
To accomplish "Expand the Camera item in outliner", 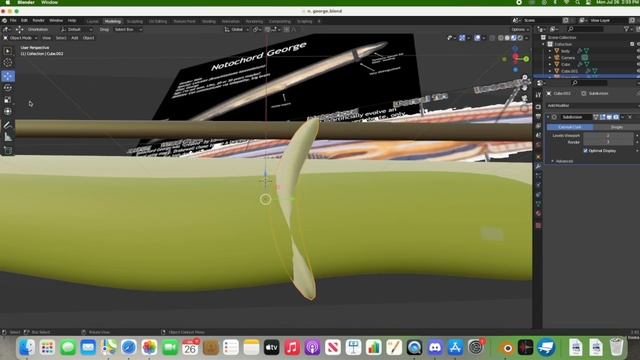I will (550, 58).
